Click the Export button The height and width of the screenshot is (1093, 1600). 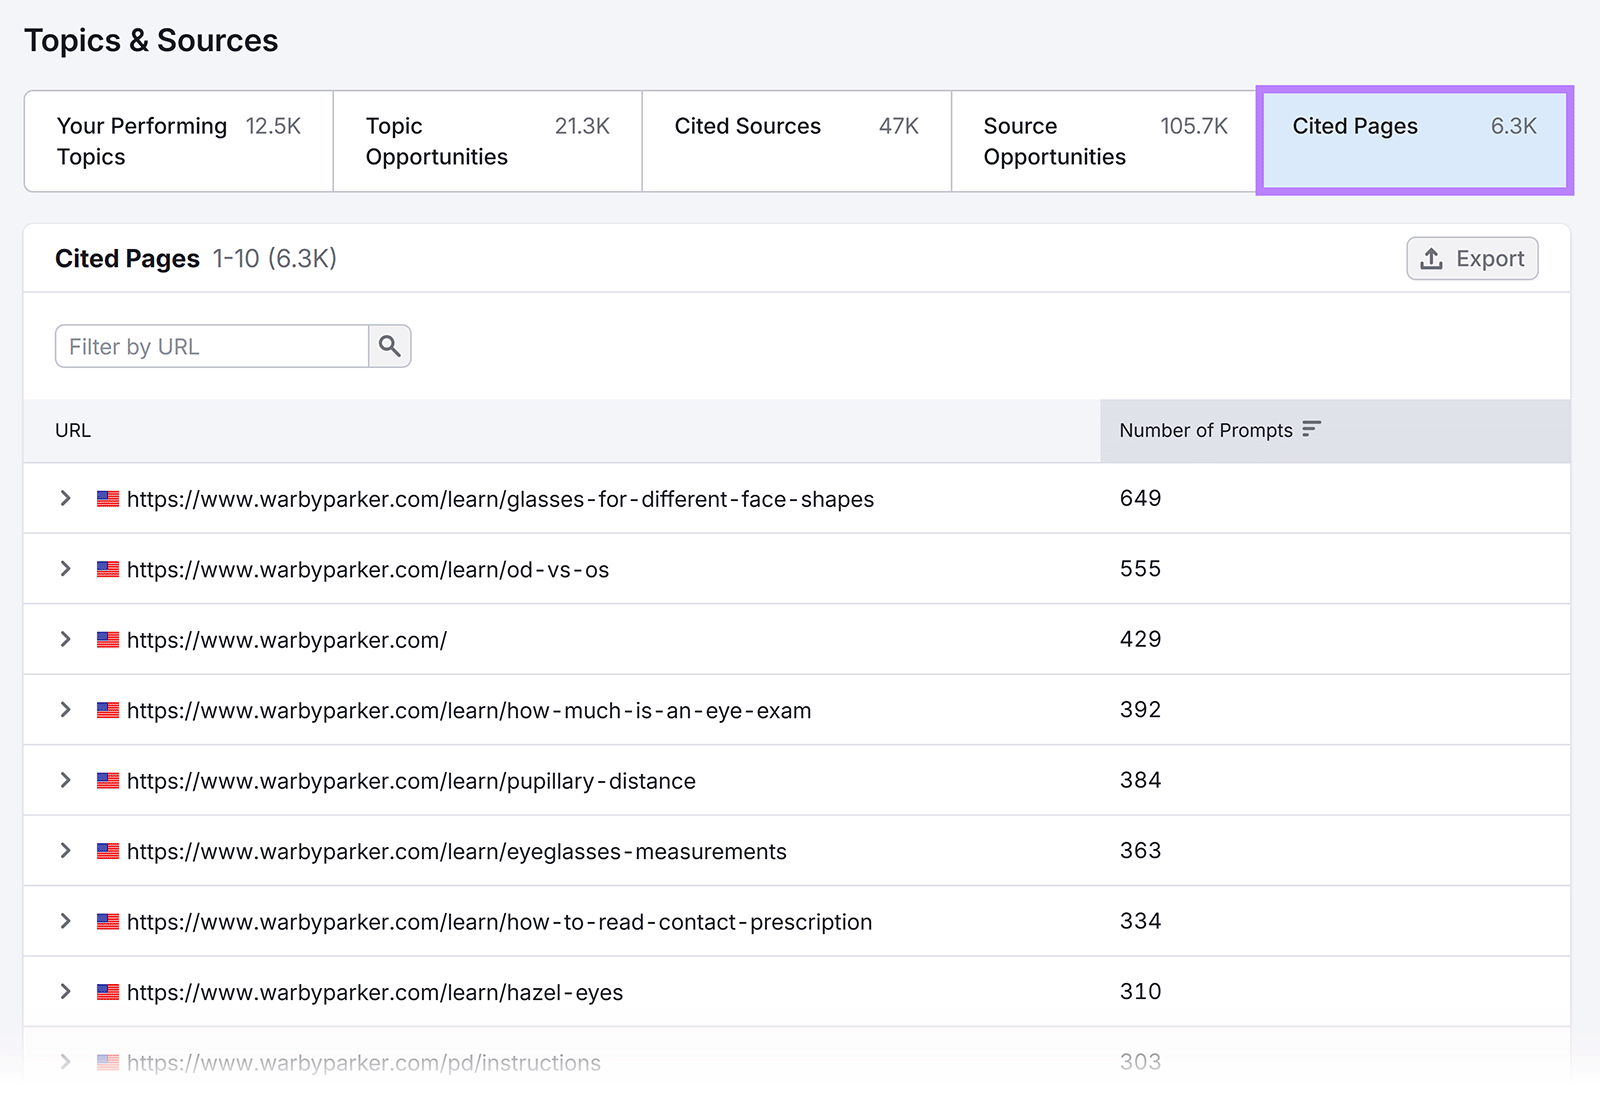pos(1472,258)
